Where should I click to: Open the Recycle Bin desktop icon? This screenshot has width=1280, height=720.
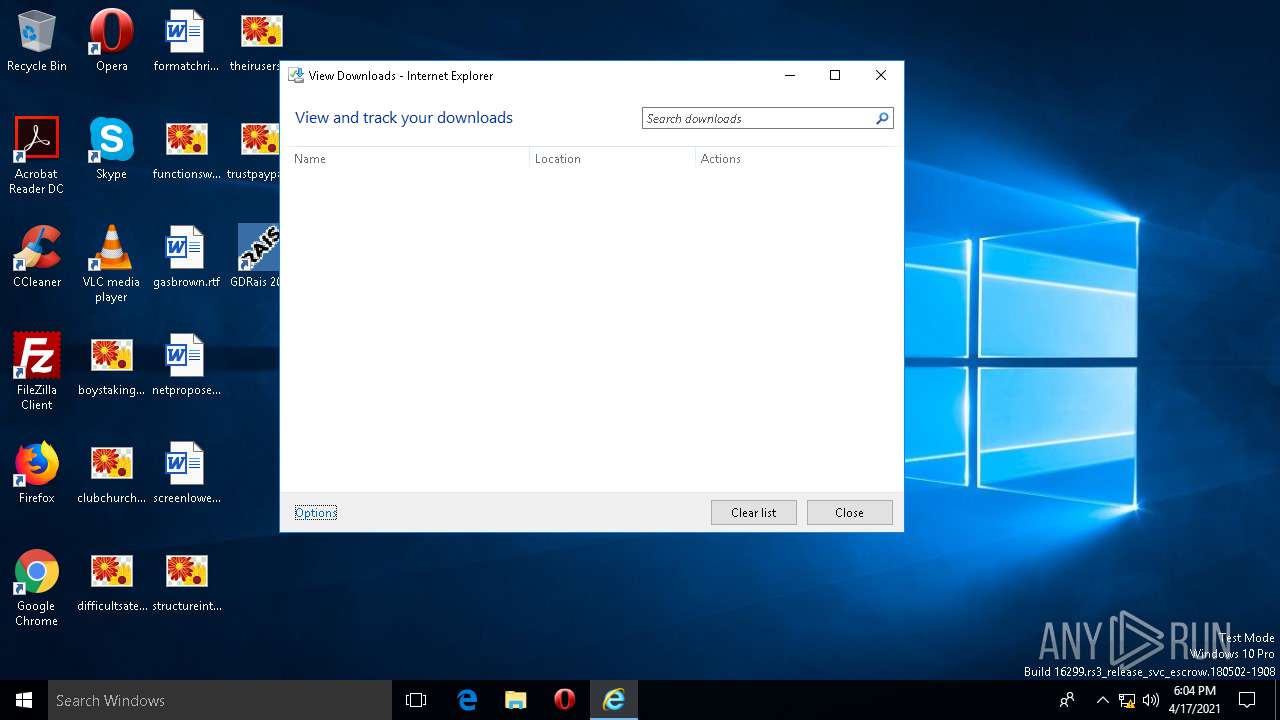(x=37, y=41)
